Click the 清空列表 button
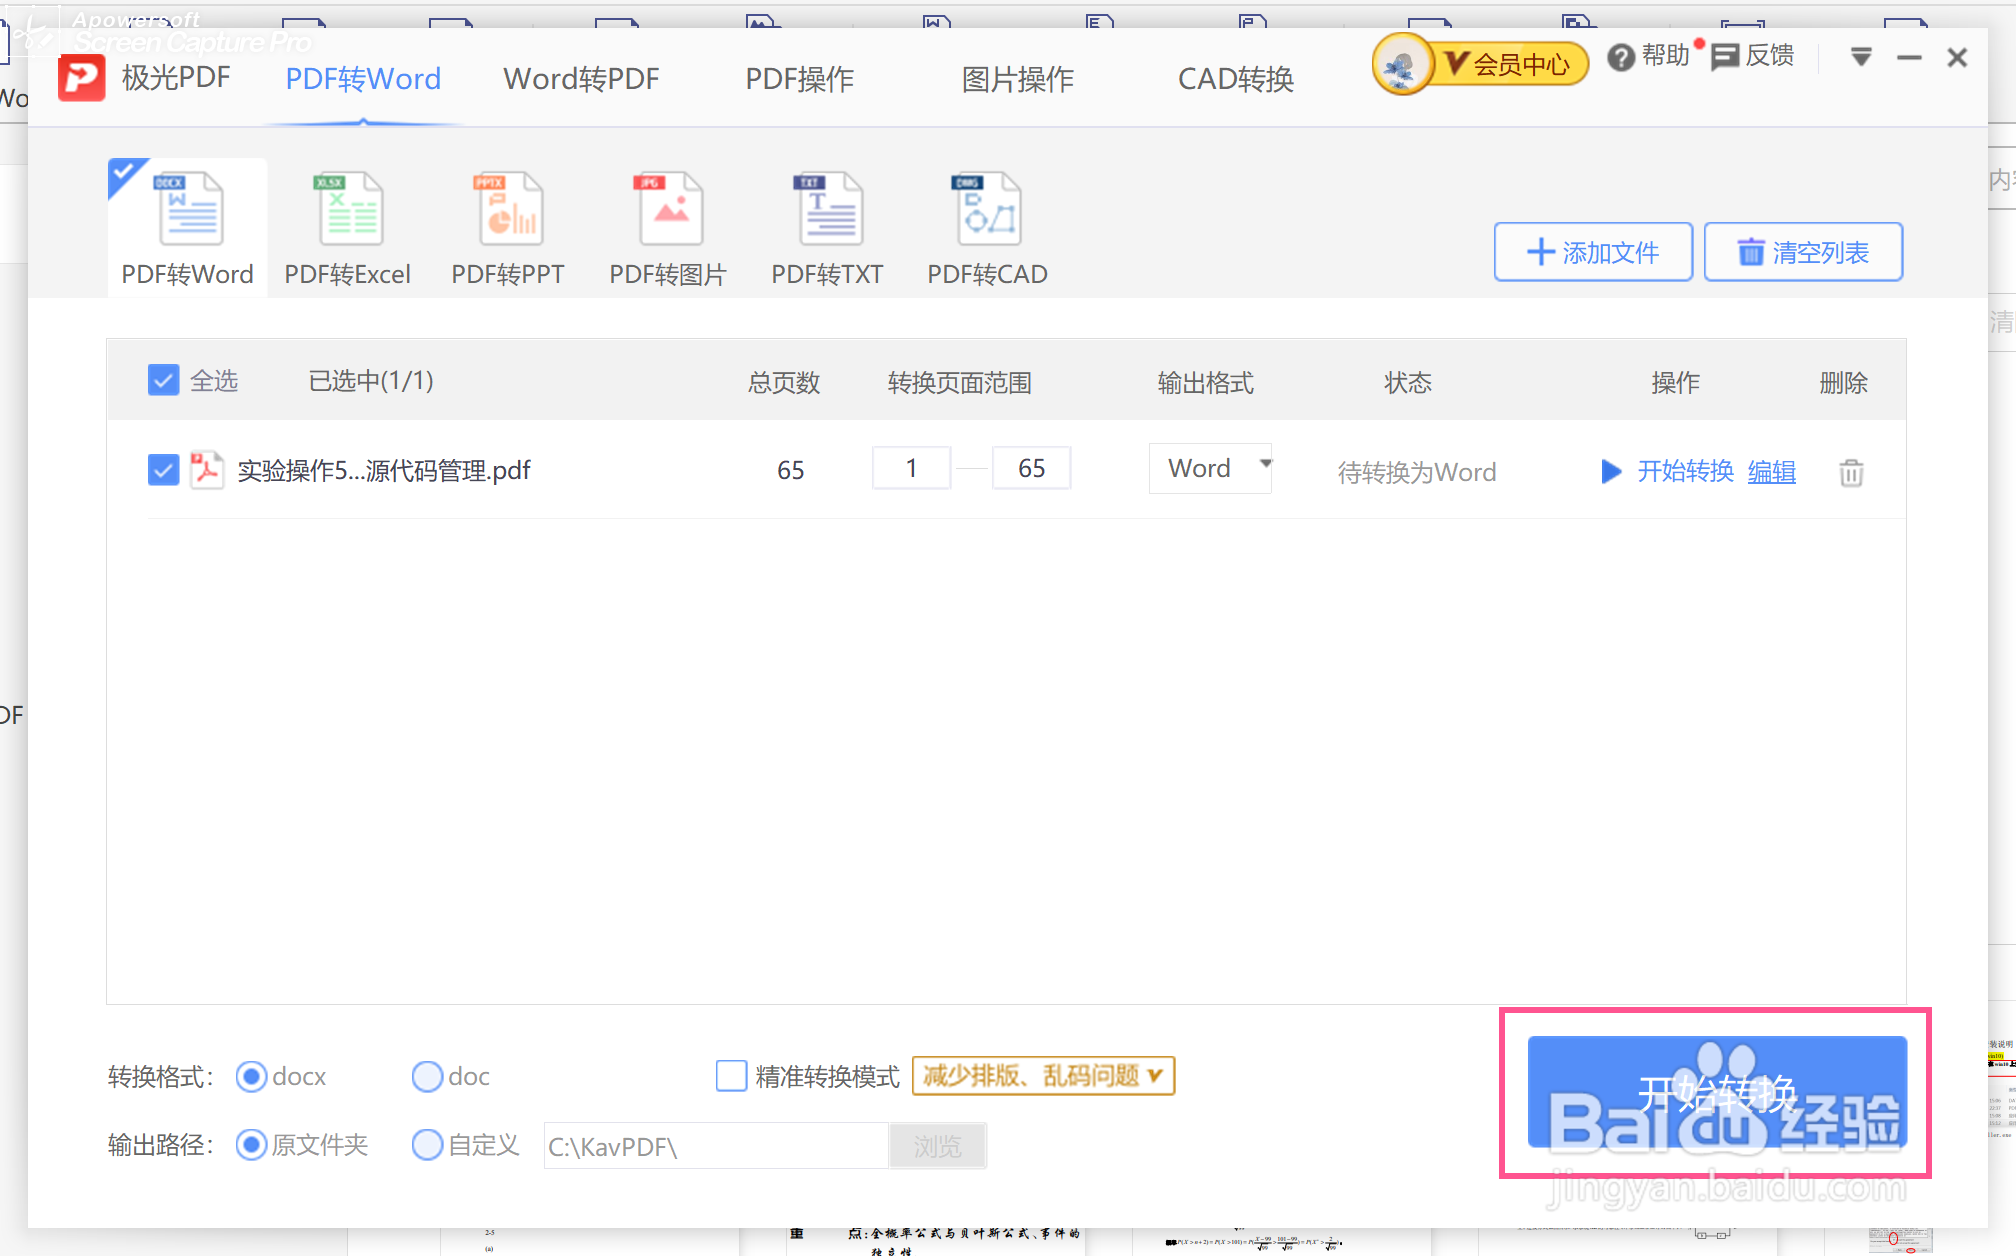The image size is (2016, 1256). (1803, 252)
